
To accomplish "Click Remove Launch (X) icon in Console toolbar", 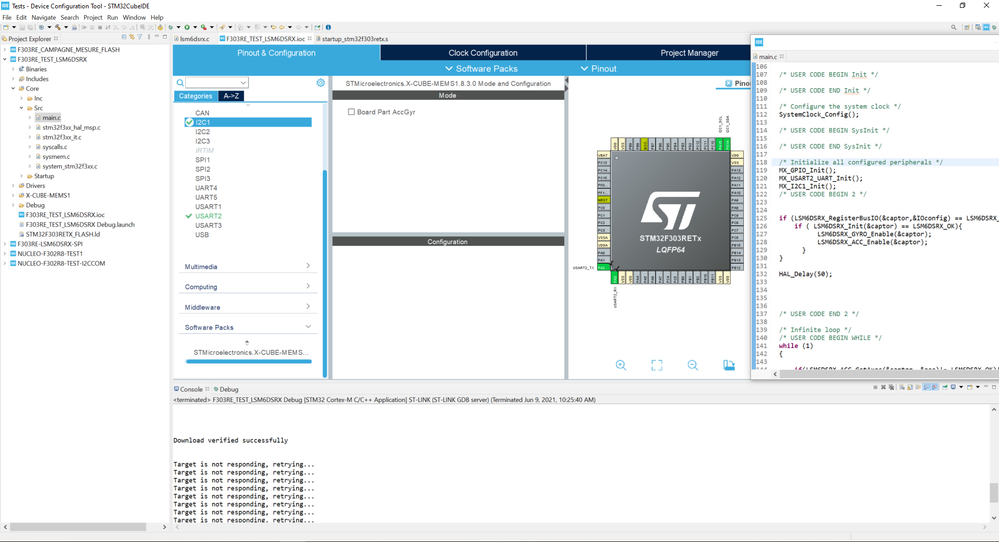I will (x=884, y=387).
